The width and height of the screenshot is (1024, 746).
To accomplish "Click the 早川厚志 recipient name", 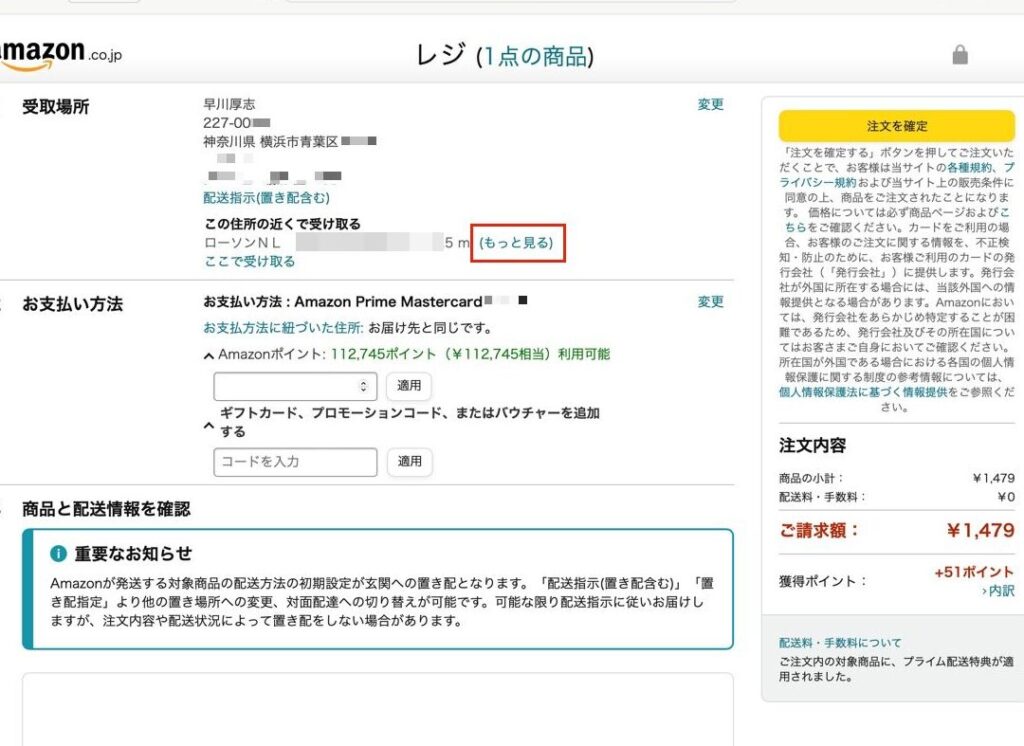I will point(229,105).
